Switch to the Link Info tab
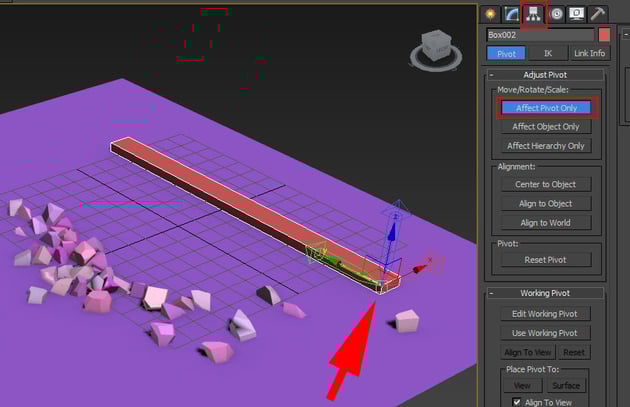The height and width of the screenshot is (407, 630). coord(589,53)
